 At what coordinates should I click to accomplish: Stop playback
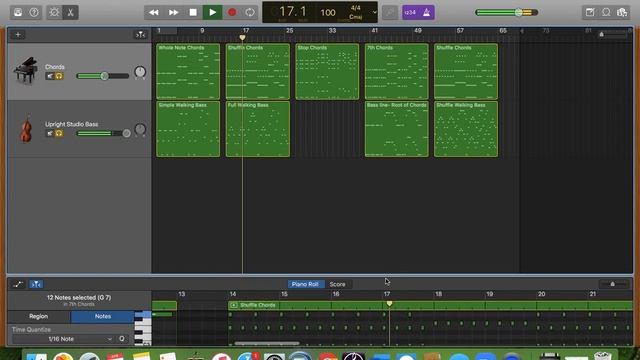point(193,12)
